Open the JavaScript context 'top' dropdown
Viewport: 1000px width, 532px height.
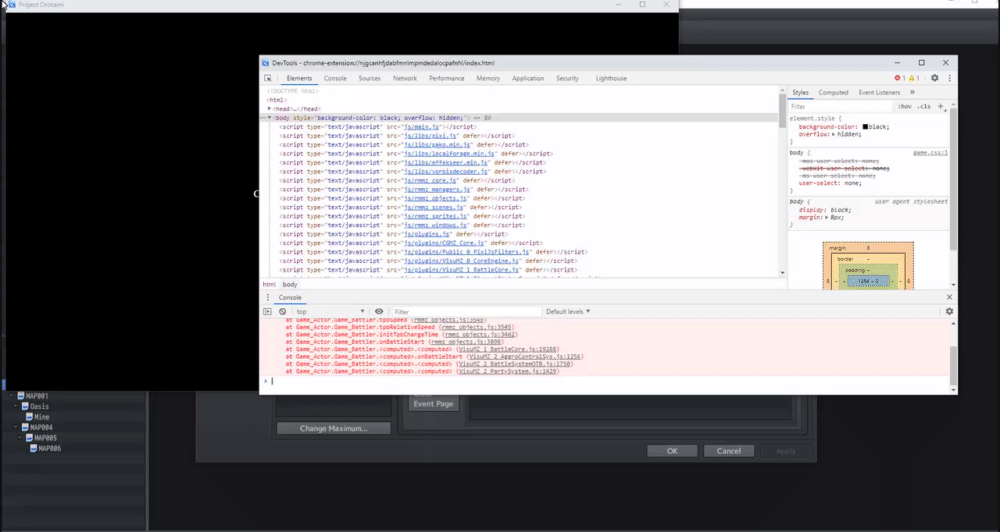[329, 311]
